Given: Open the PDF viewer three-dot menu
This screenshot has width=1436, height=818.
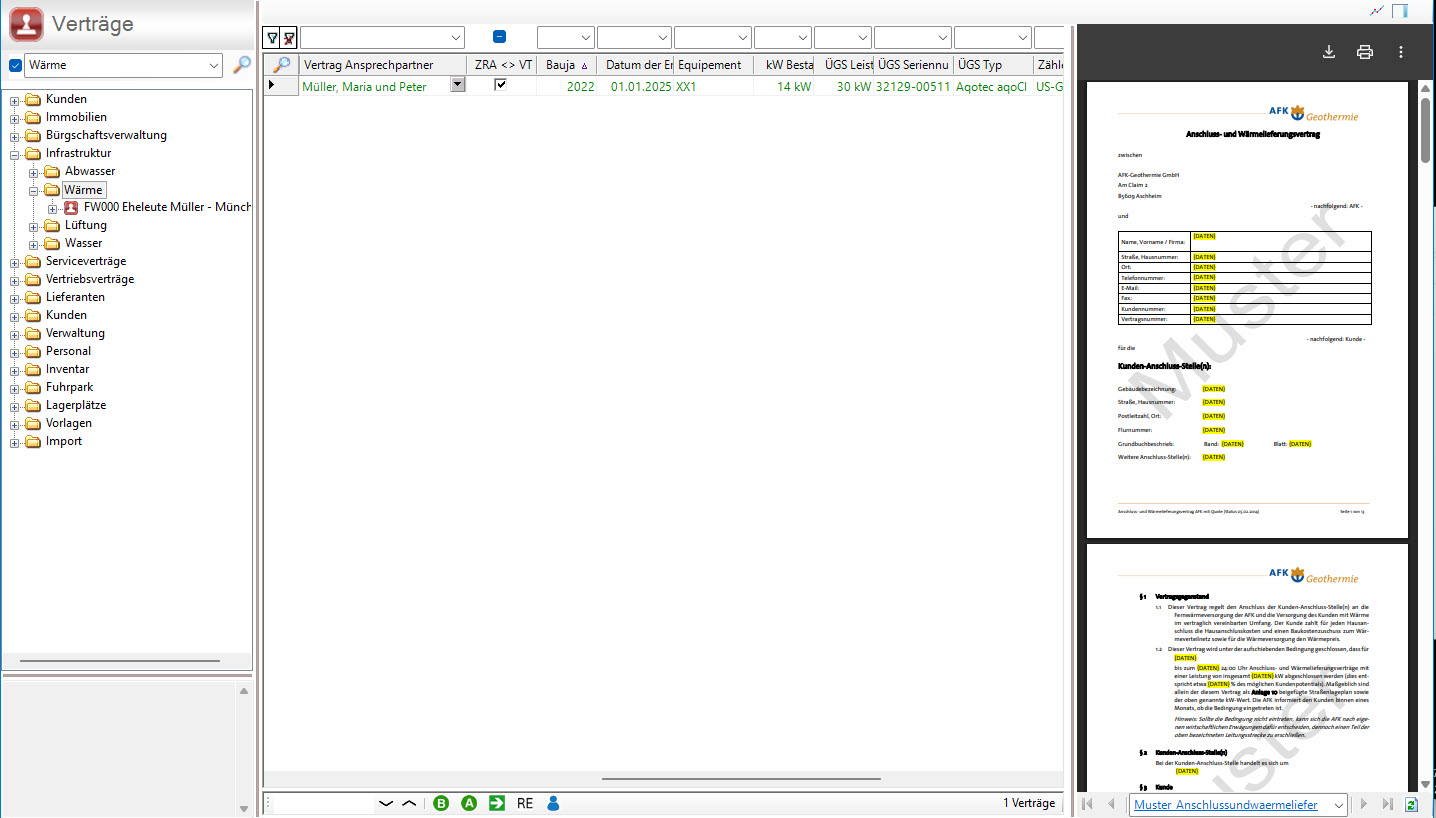Looking at the screenshot, I should (x=1401, y=52).
